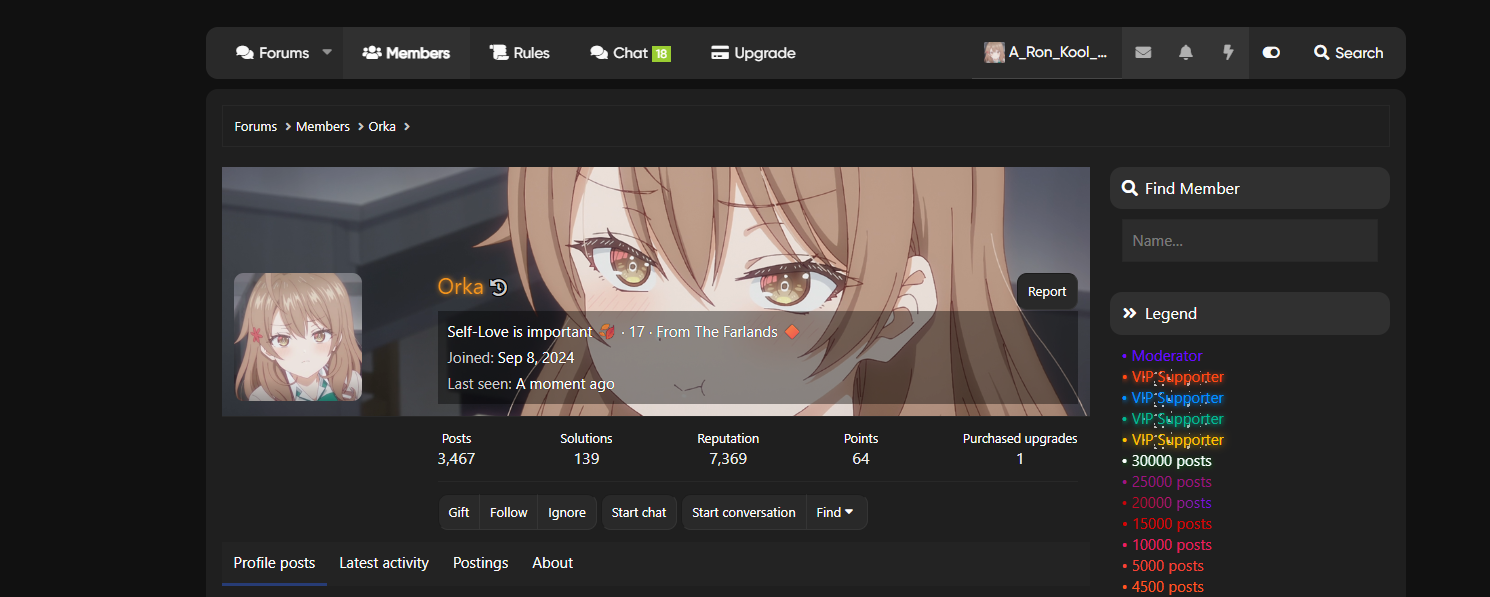Follow Orka with the Follow button
This screenshot has height=597, width=1490.
[x=508, y=513]
